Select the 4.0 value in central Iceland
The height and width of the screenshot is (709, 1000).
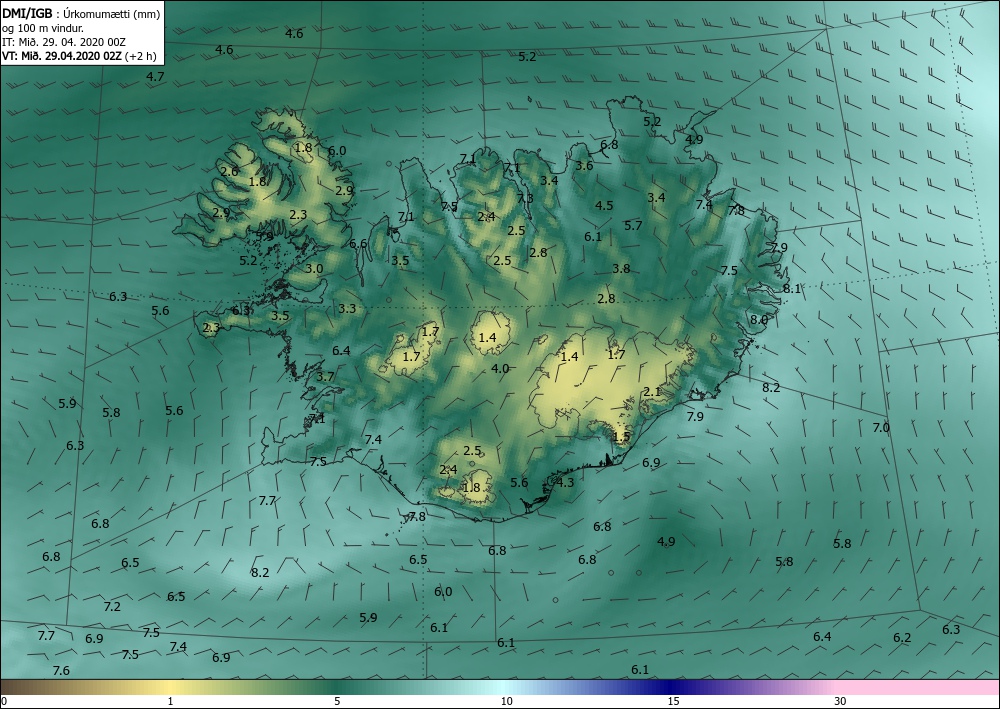[501, 369]
